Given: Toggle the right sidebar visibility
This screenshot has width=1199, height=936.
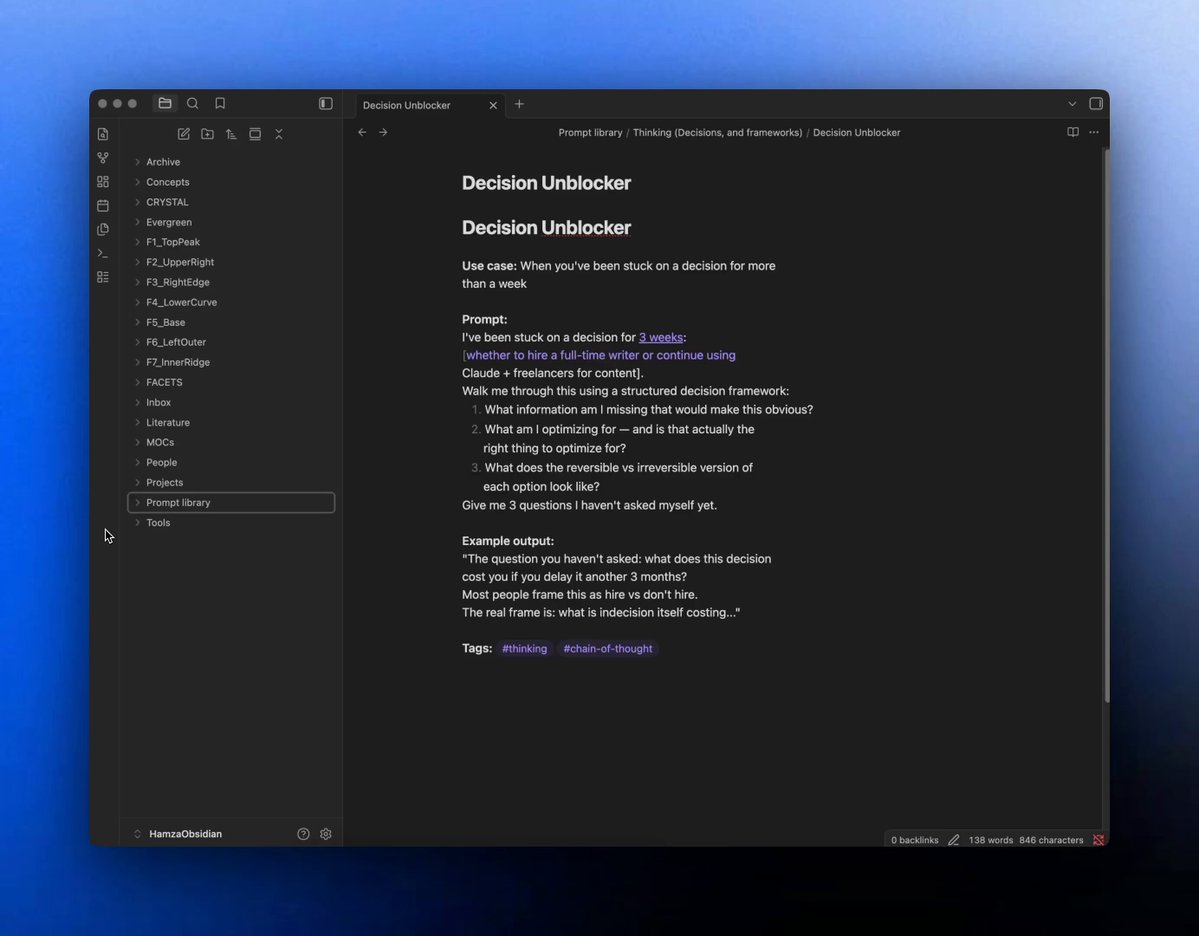Looking at the screenshot, I should pyautogui.click(x=1096, y=103).
